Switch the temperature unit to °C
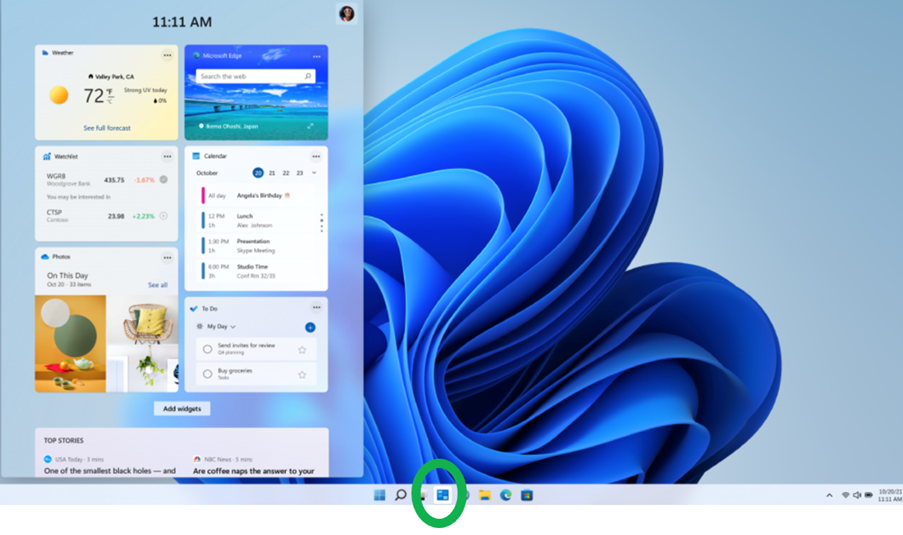 pos(109,102)
